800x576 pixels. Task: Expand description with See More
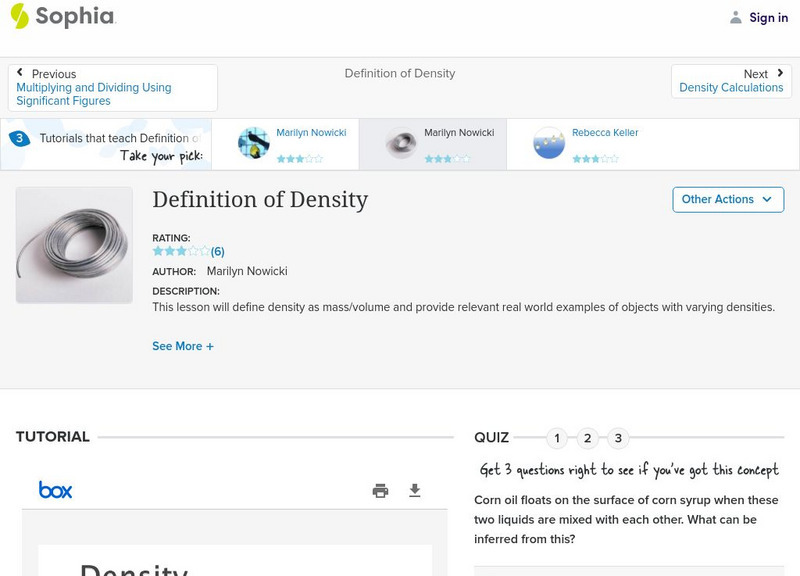click(183, 346)
